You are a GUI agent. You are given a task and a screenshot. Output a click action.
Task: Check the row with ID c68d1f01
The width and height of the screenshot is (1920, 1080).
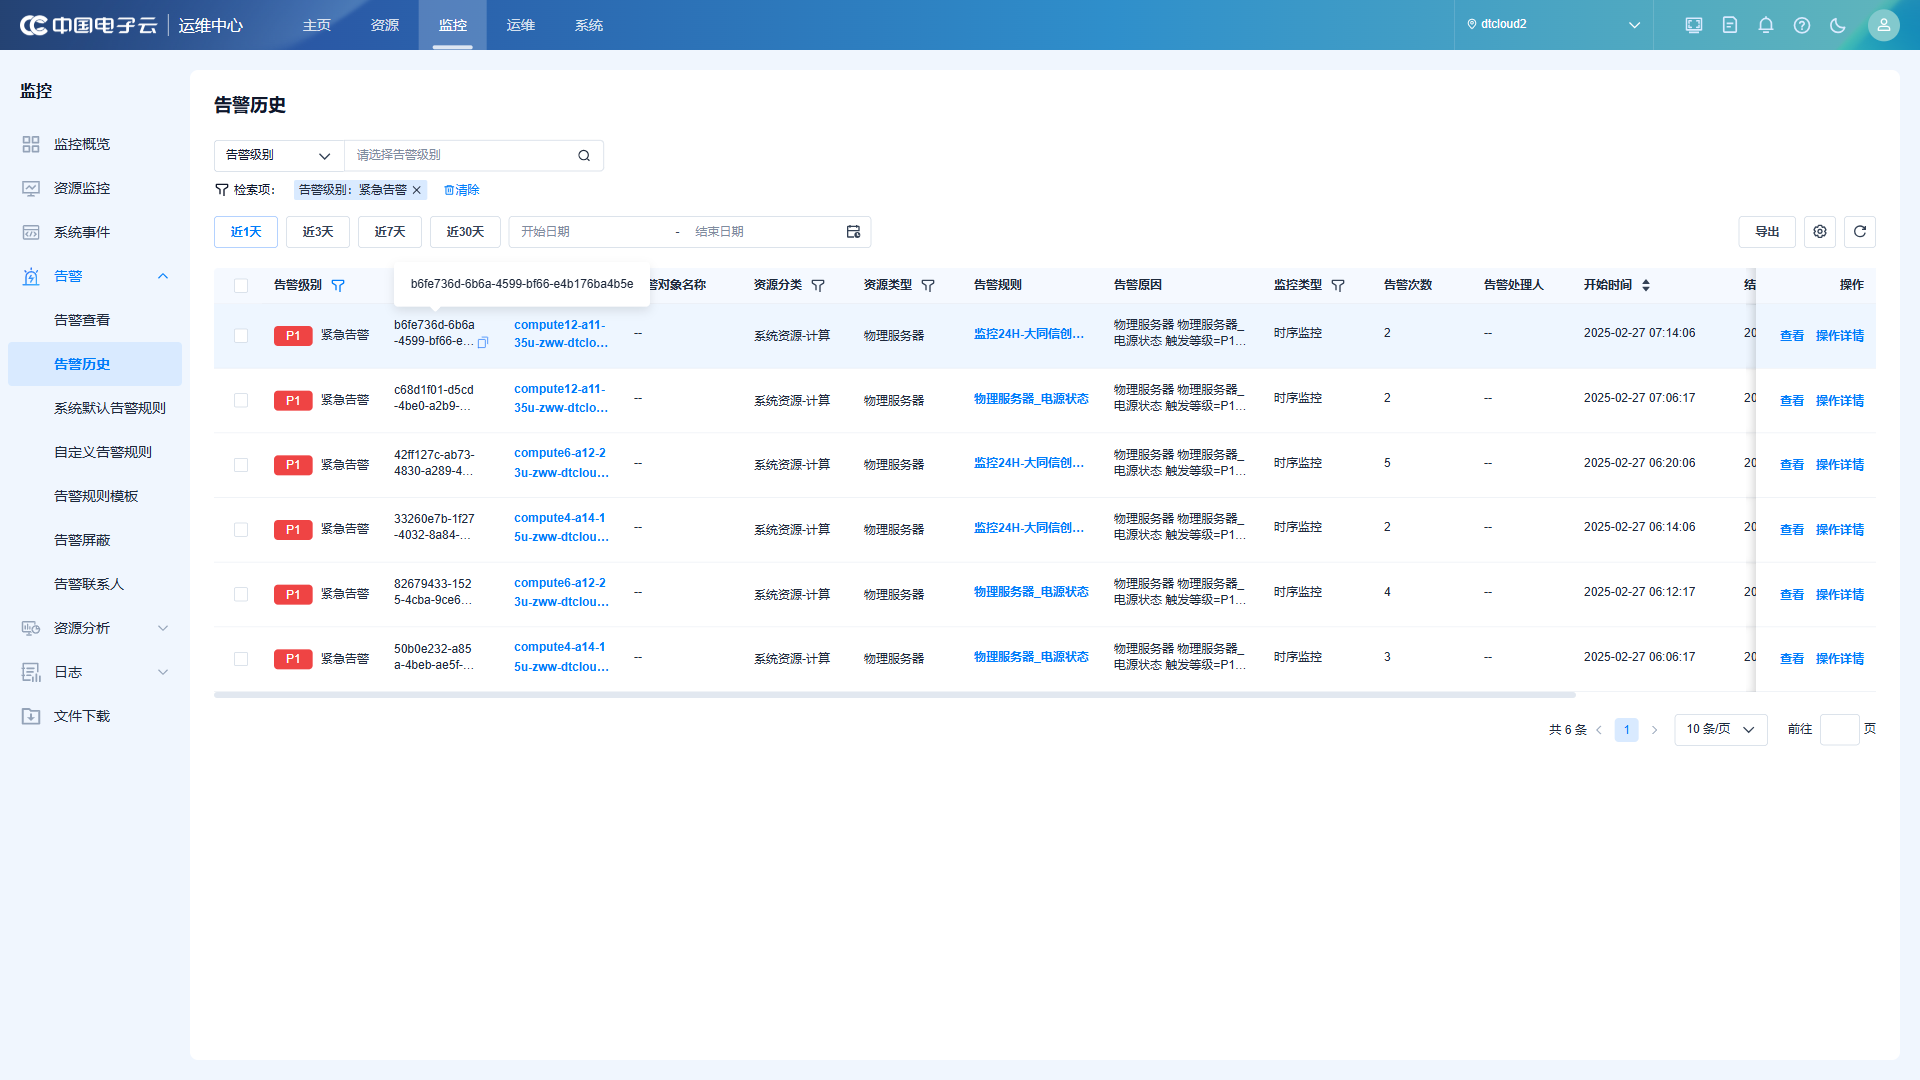(241, 400)
